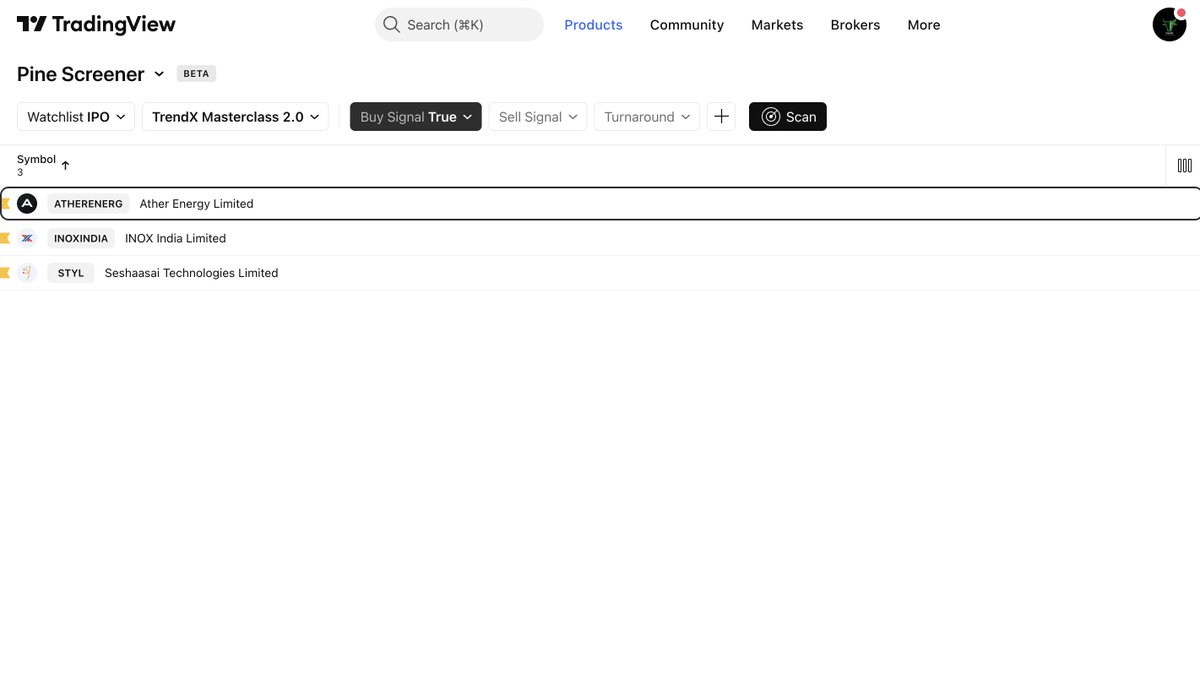Select the Seshaasai Technologies Limited name
Screen dimensions: 1200x674
192,273
